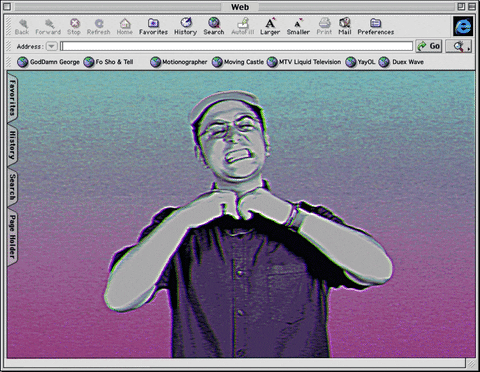Open the Preferences toolbar icon
480x372 pixels.
376,27
